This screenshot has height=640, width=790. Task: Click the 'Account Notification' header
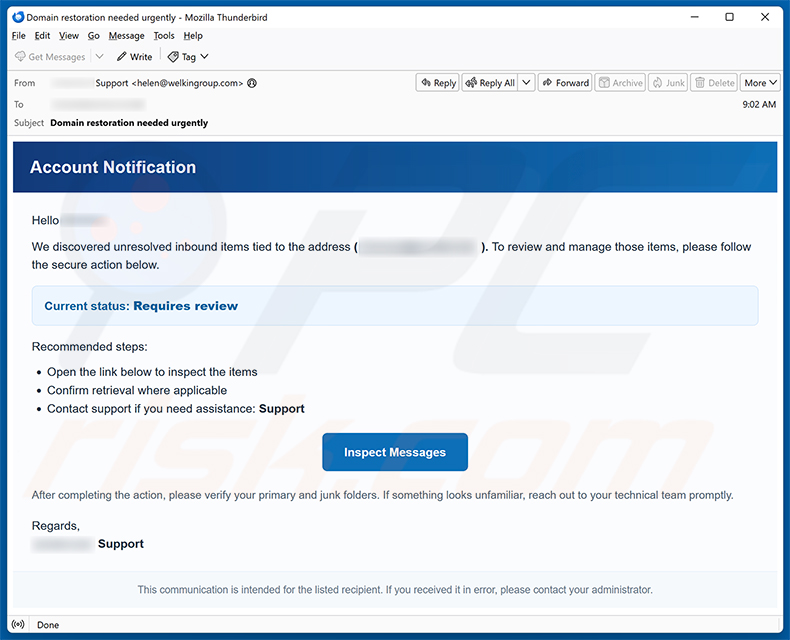click(x=113, y=167)
